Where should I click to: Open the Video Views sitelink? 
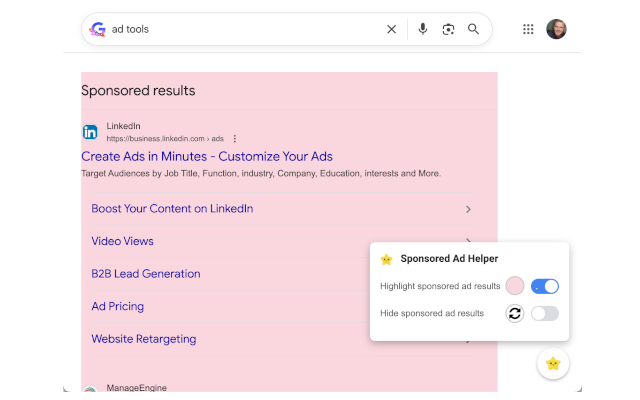point(122,241)
